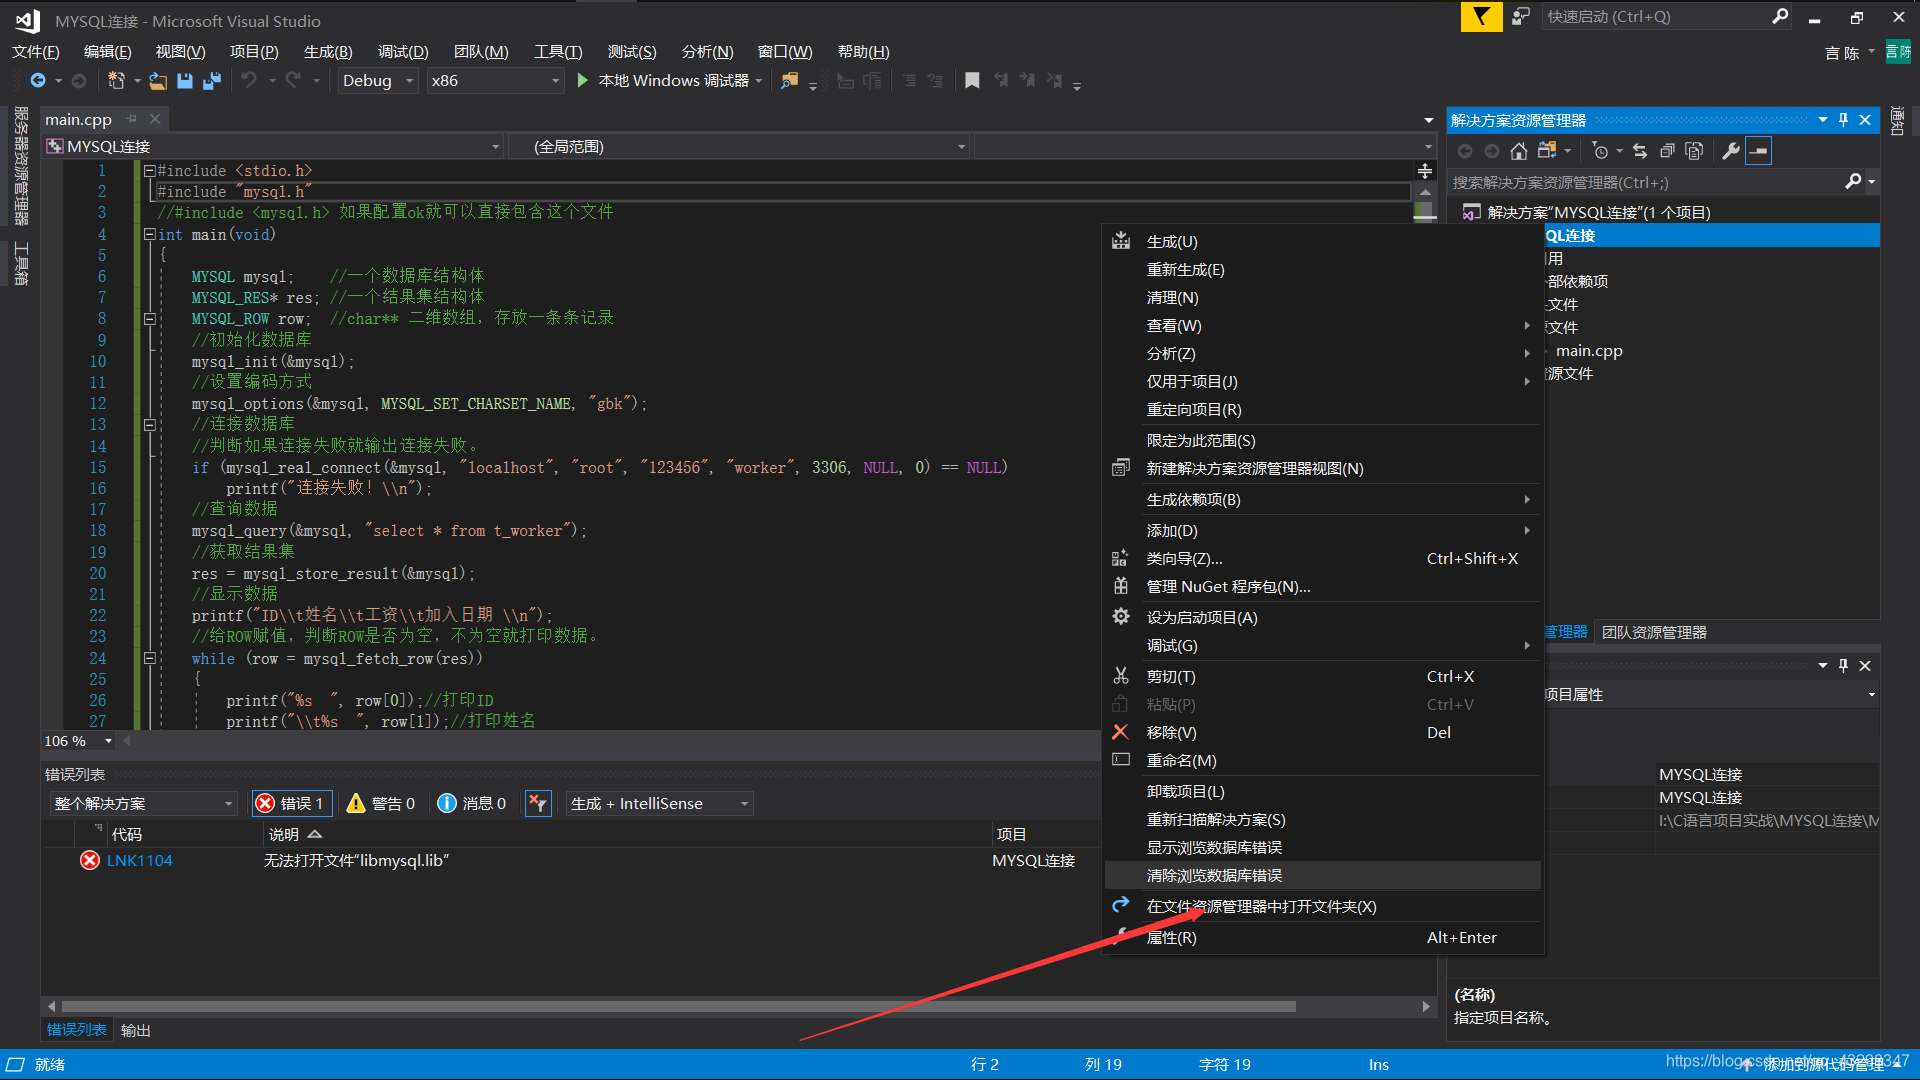Start debugging with the green play arrow
This screenshot has height=1080, width=1920.
coord(583,81)
